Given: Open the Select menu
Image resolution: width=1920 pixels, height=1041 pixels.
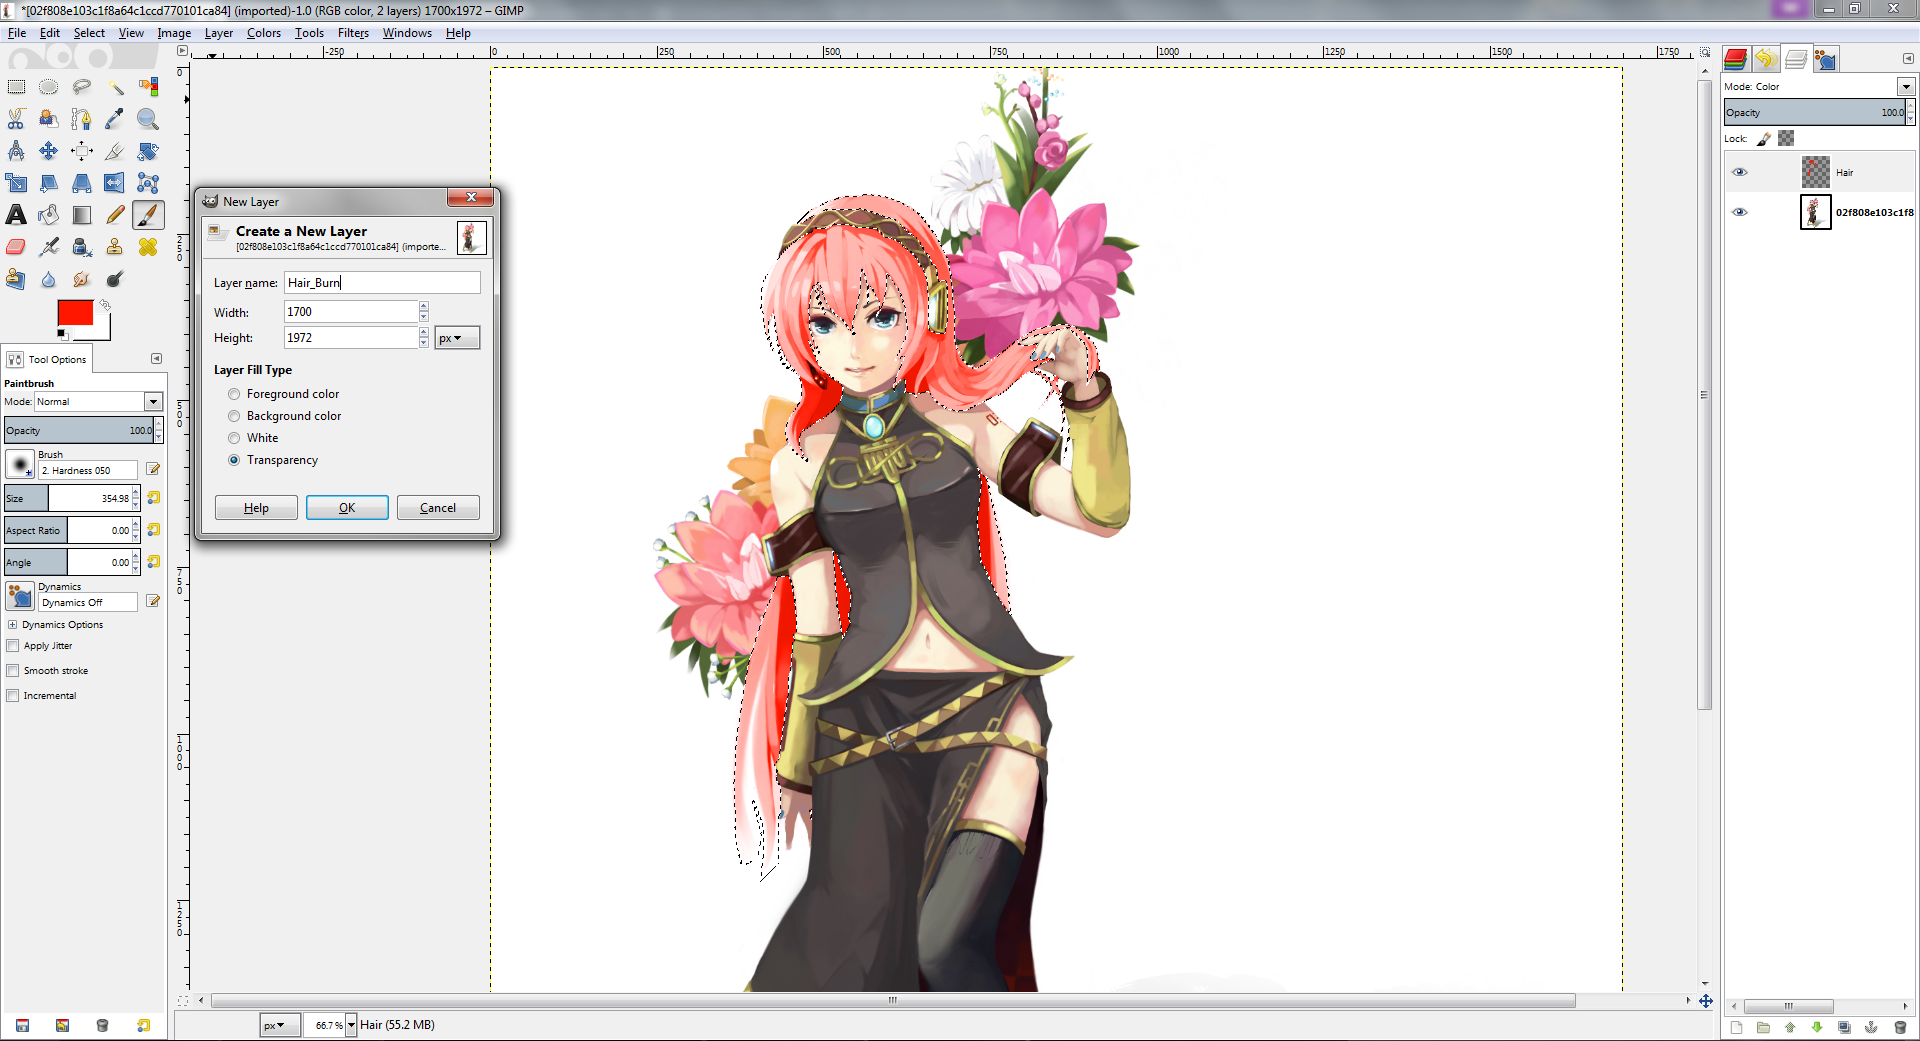Looking at the screenshot, I should click(89, 33).
